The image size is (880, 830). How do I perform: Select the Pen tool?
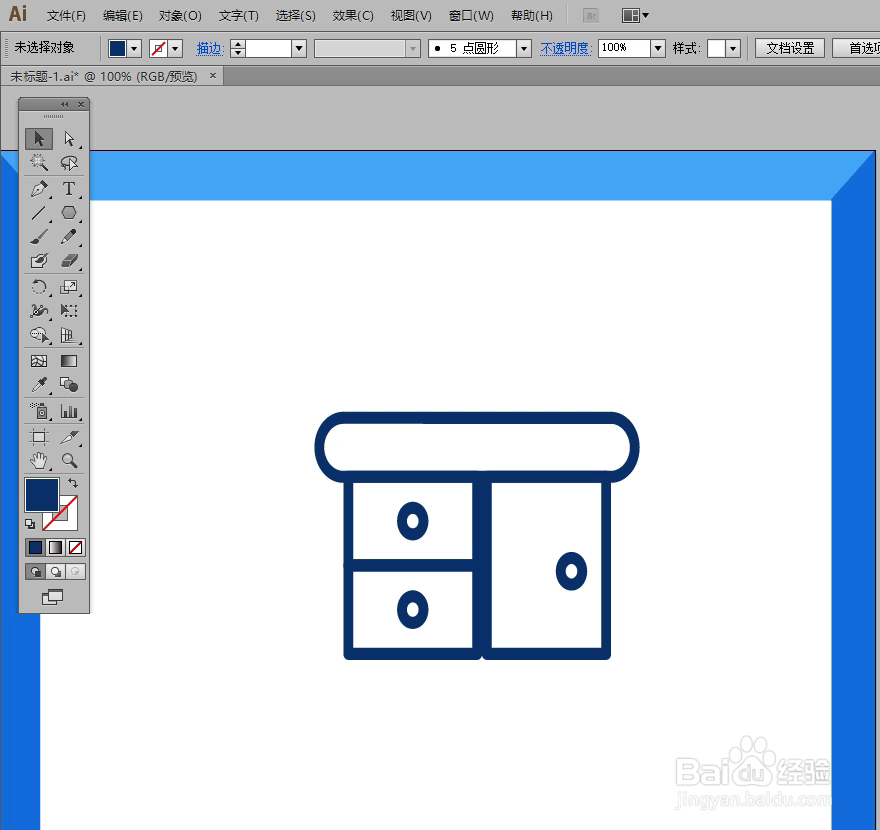pyautogui.click(x=39, y=189)
